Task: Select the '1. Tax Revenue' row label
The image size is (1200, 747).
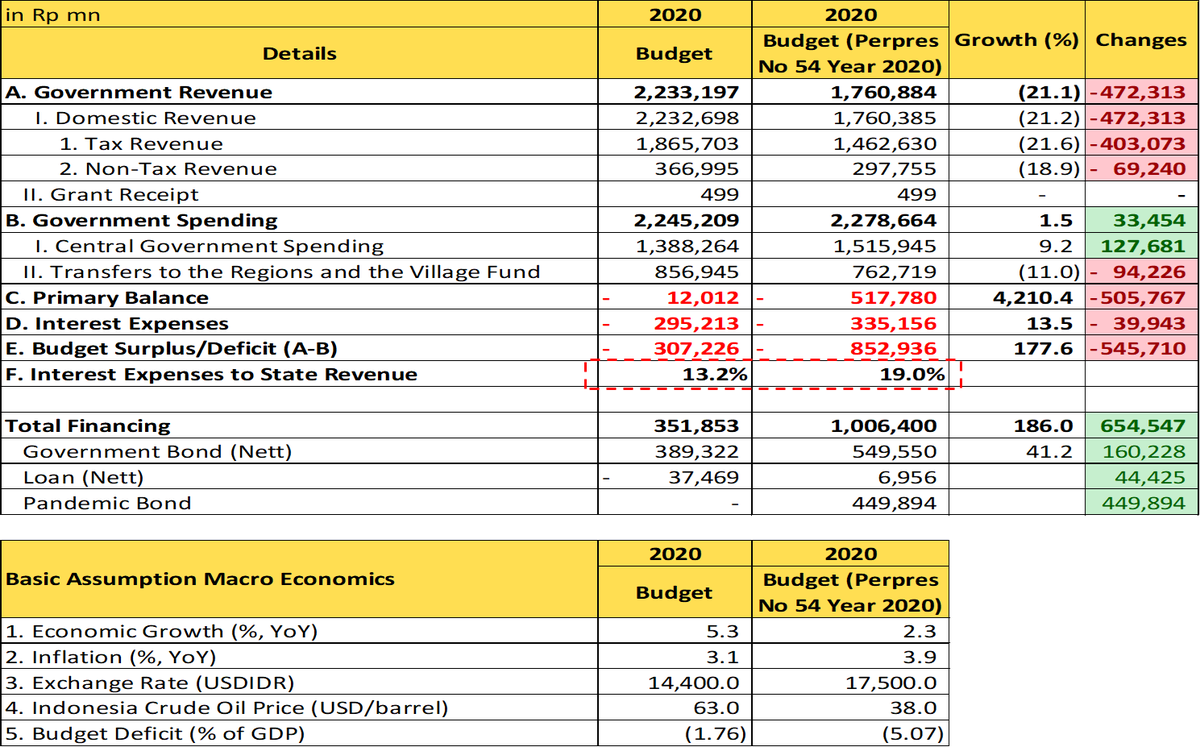Action: click(x=140, y=143)
